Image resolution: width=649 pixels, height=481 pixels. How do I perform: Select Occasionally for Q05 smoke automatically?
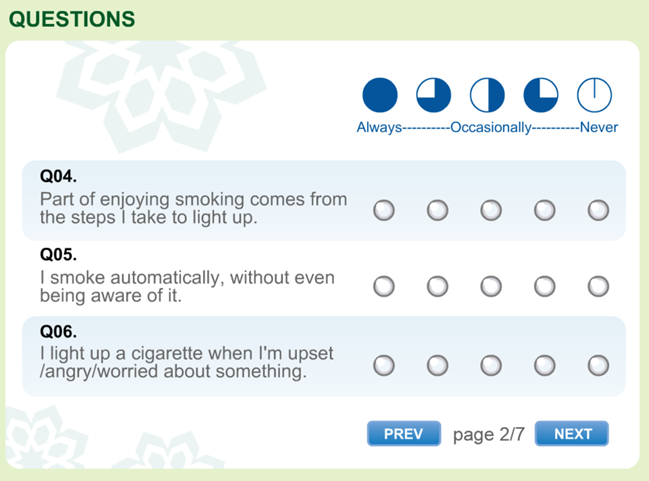(x=491, y=286)
